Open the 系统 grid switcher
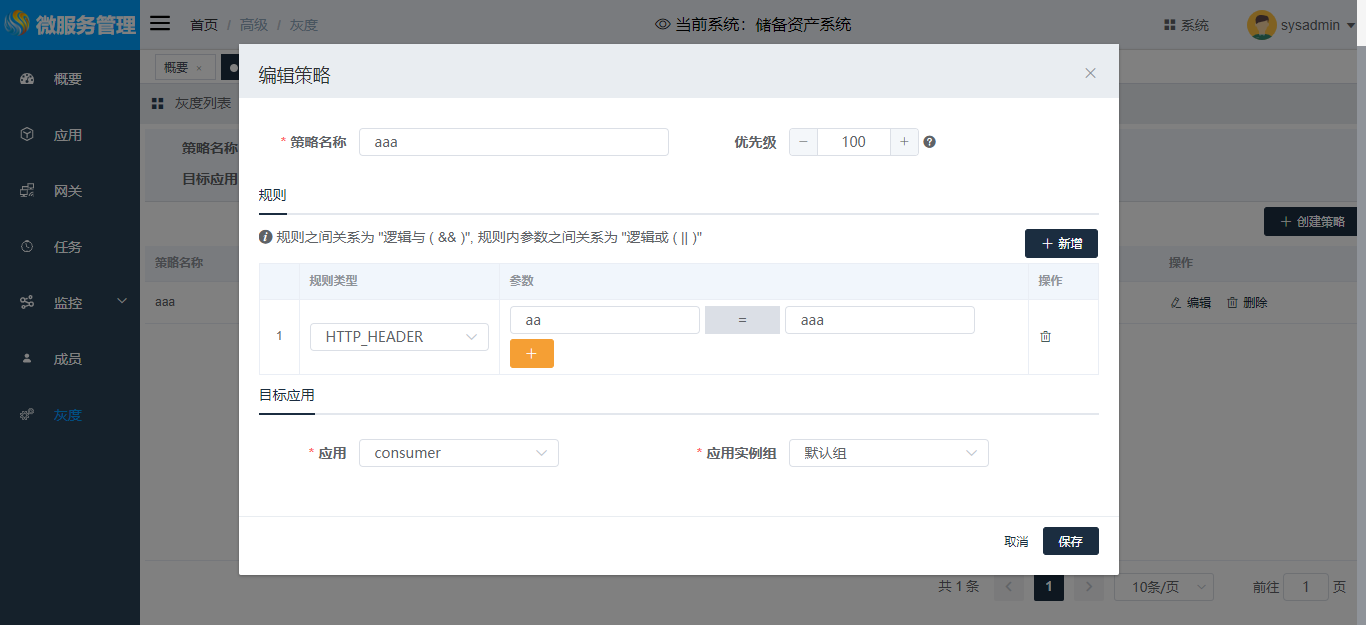Image resolution: width=1366 pixels, height=625 pixels. (1186, 25)
